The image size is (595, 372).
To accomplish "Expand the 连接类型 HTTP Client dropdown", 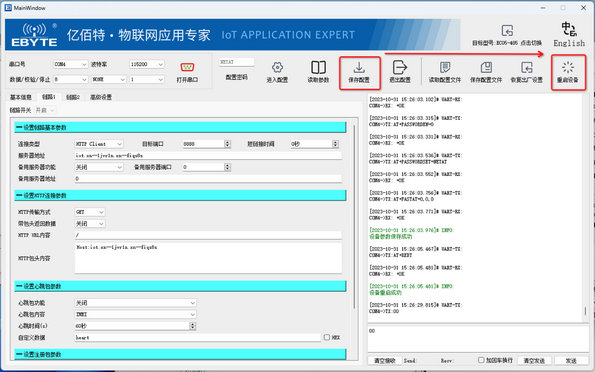I will pyautogui.click(x=99, y=144).
